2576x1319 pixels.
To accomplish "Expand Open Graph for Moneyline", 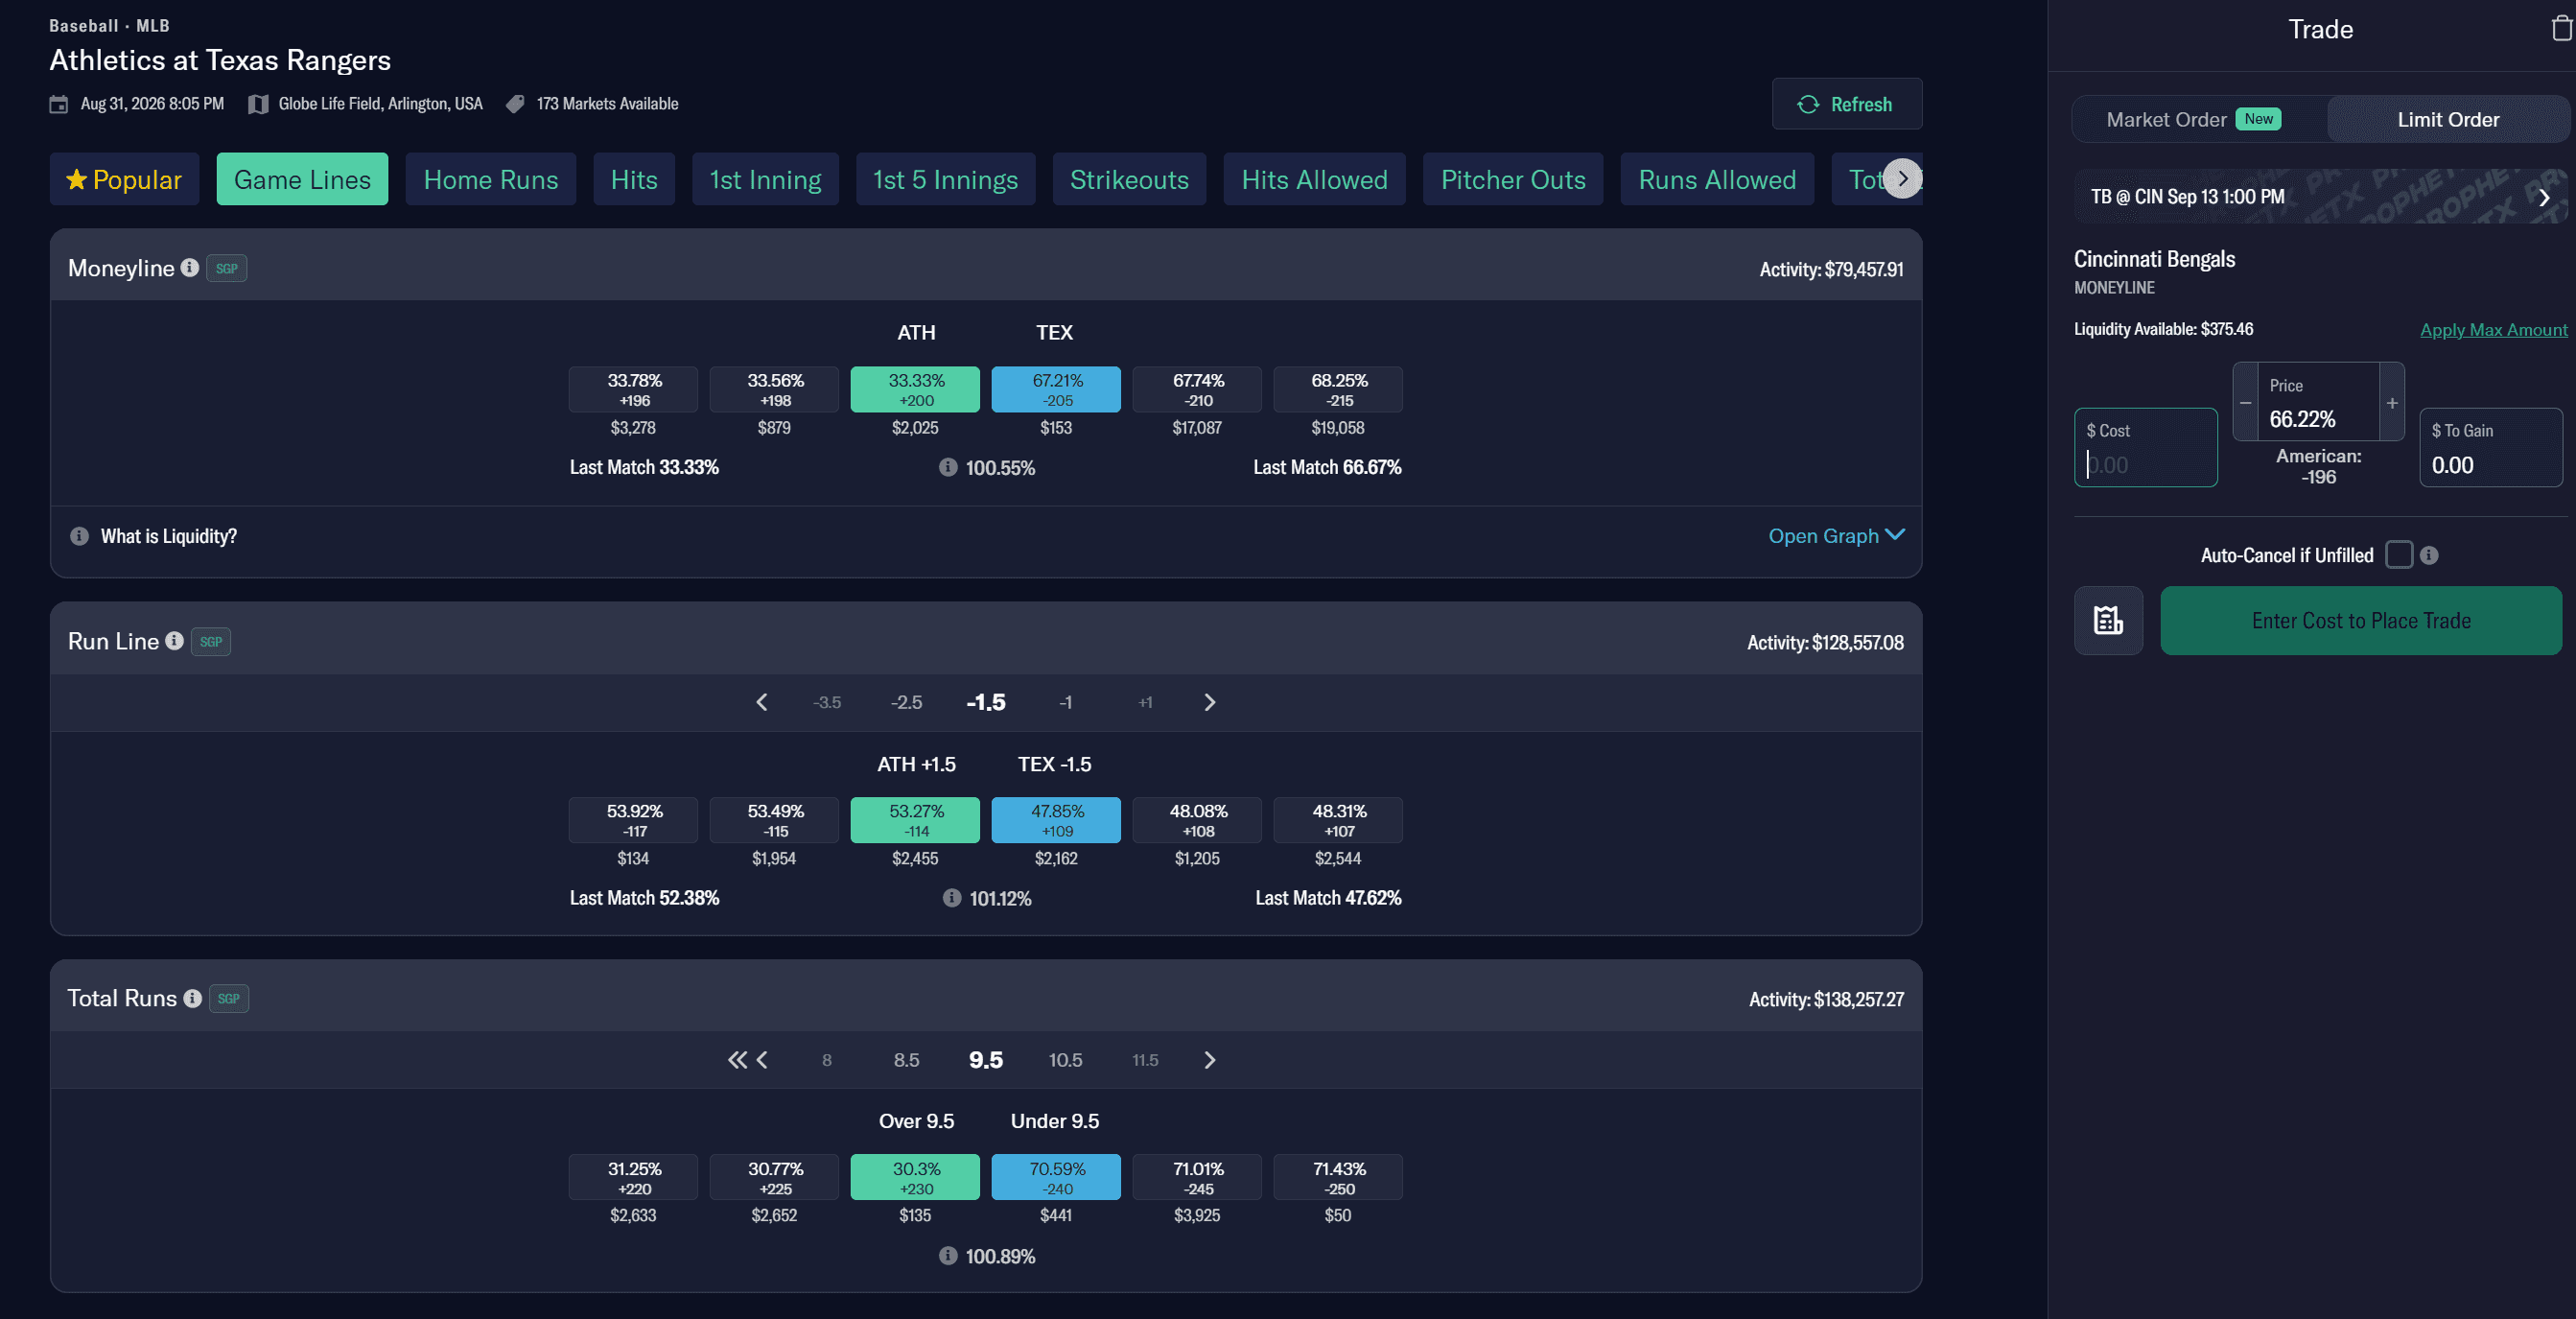I will (x=1836, y=536).
